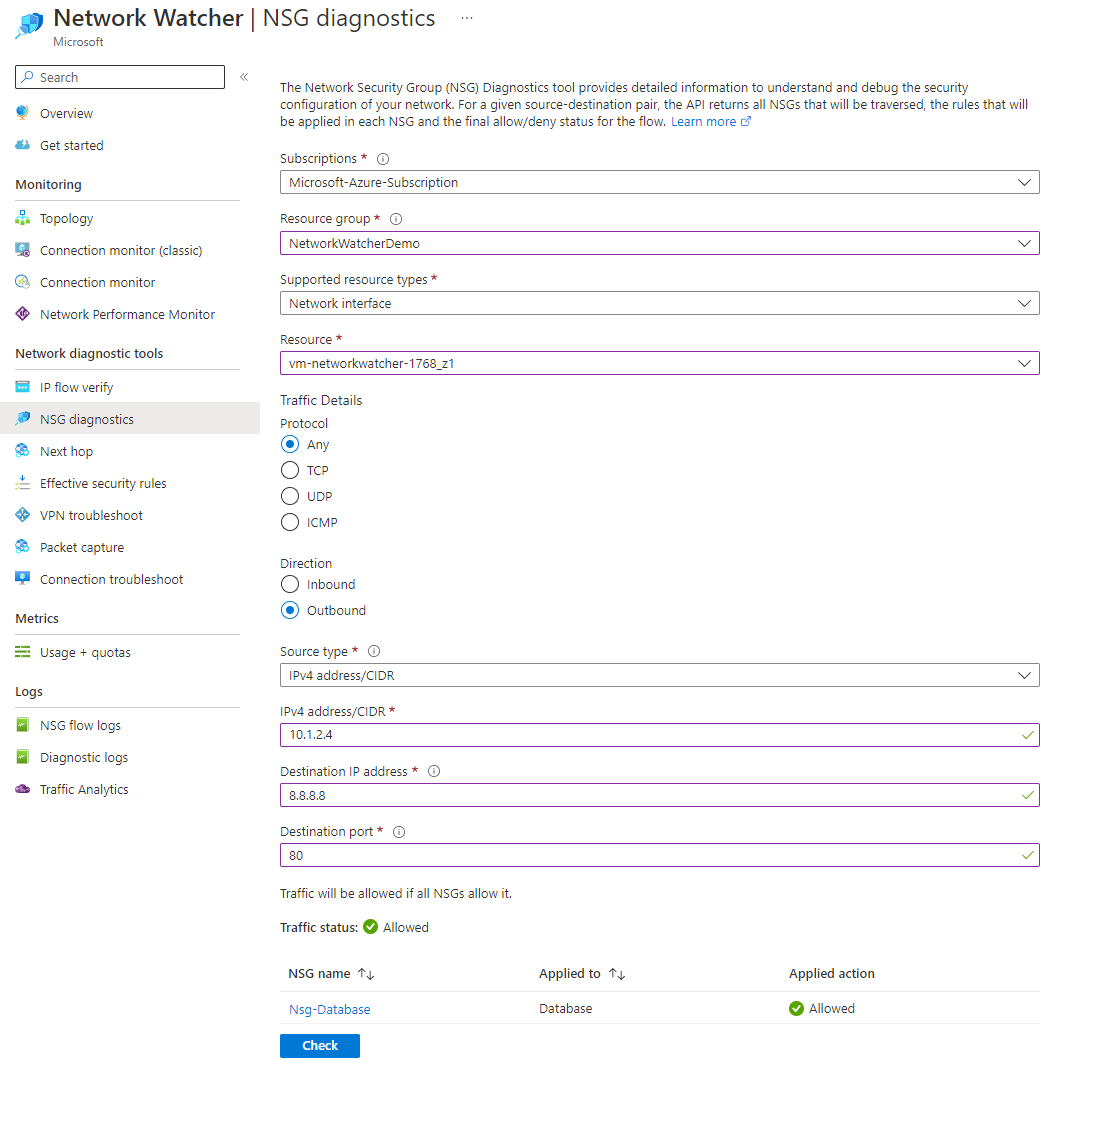The image size is (1112, 1125).
Task: Open Get started menu item
Action: (x=72, y=145)
